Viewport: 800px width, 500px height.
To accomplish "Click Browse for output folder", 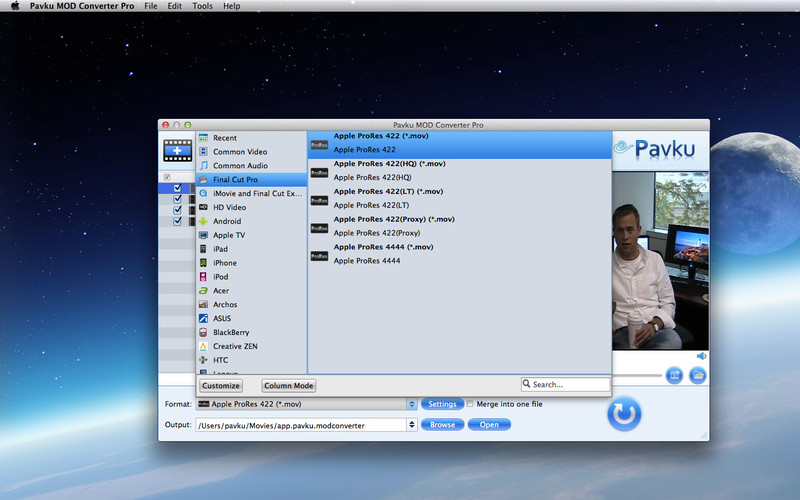I will [x=442, y=424].
